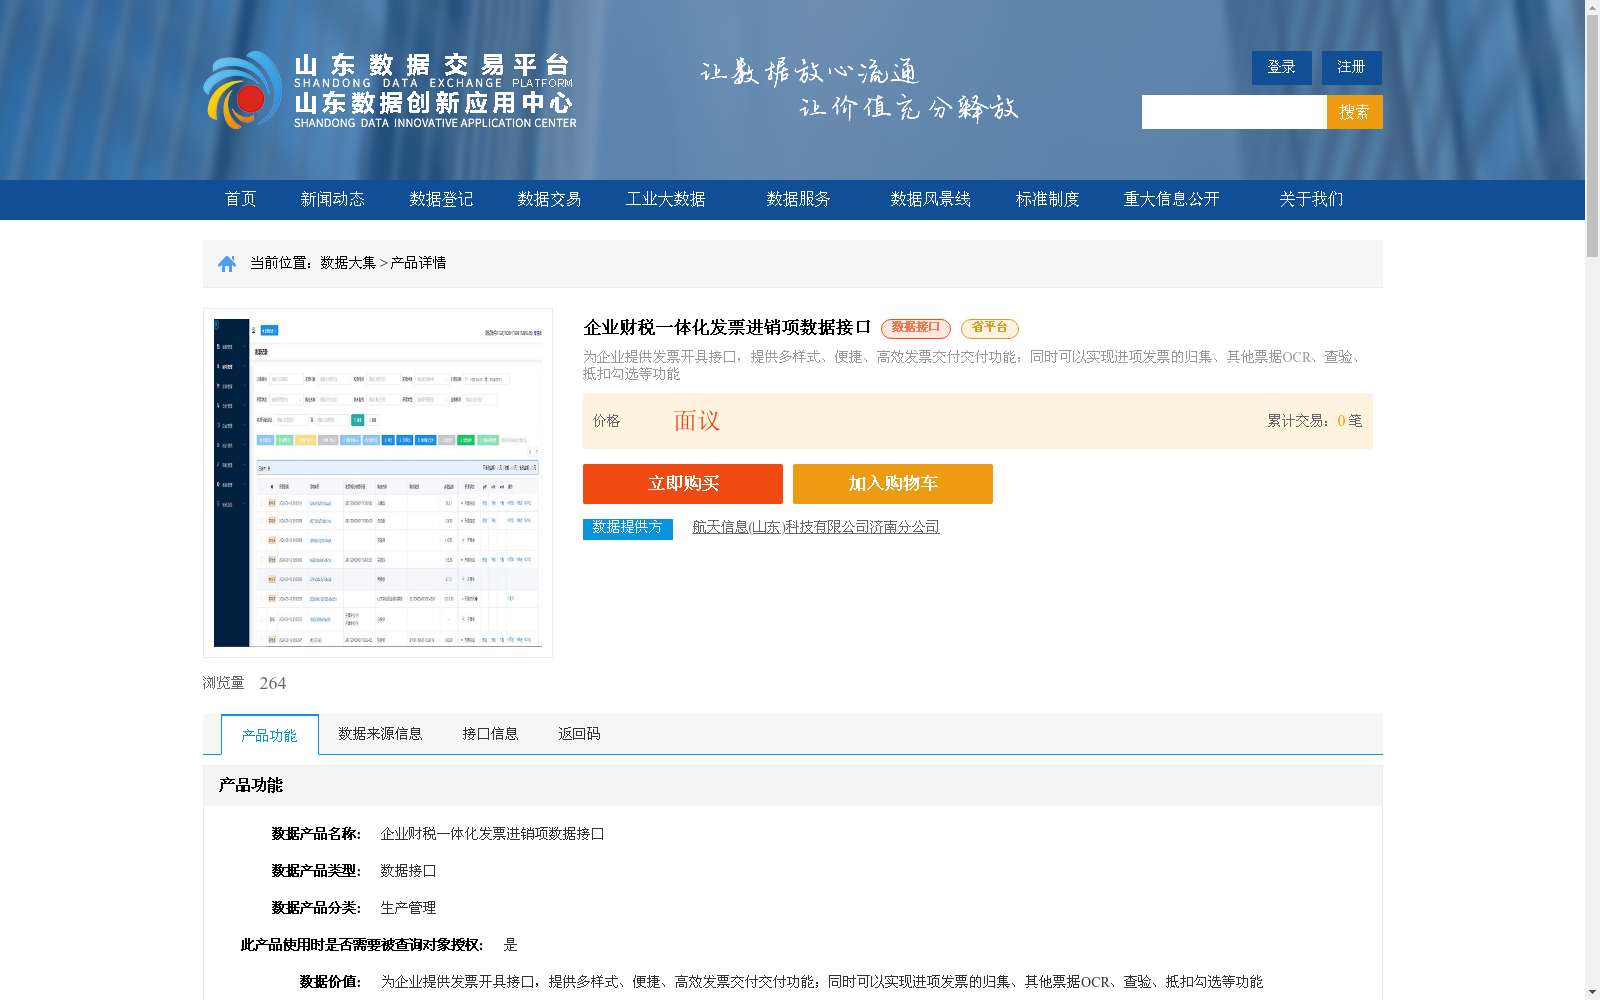Click 数据大集 breadcrumb link
Screen dimensions: 1600x1000
pos(348,263)
